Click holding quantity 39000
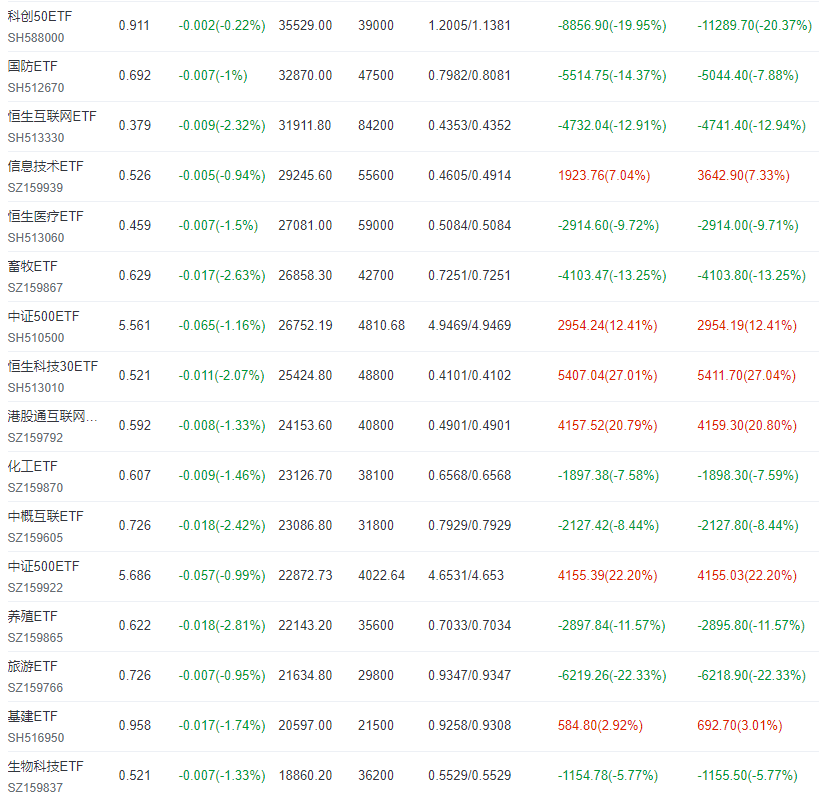This screenshot has height=800, width=819. tap(376, 26)
